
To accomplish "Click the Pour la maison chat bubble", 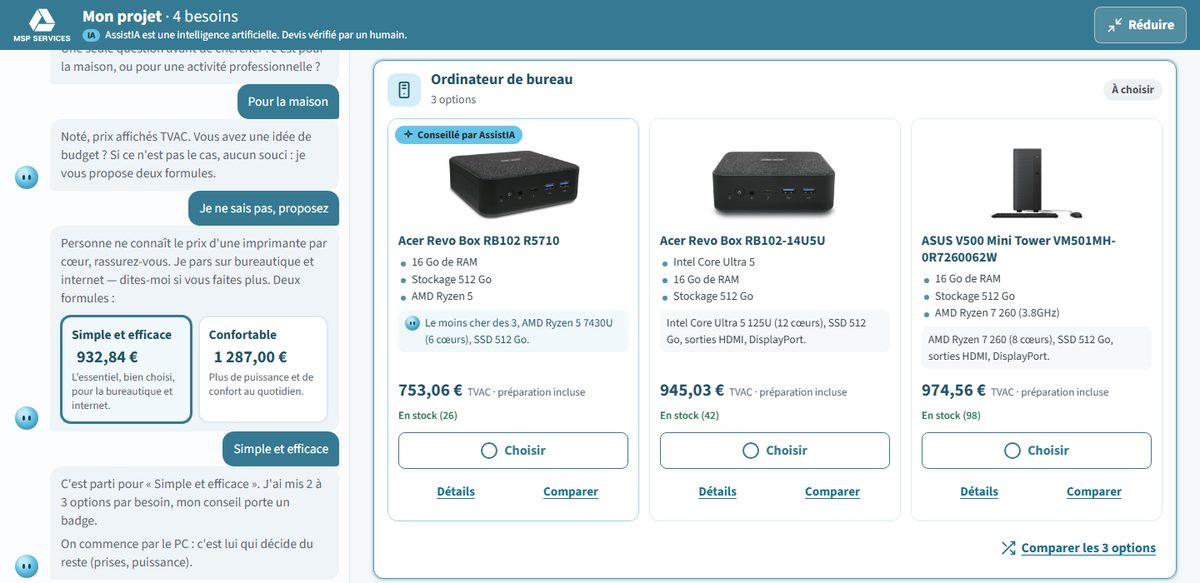I will pos(288,101).
